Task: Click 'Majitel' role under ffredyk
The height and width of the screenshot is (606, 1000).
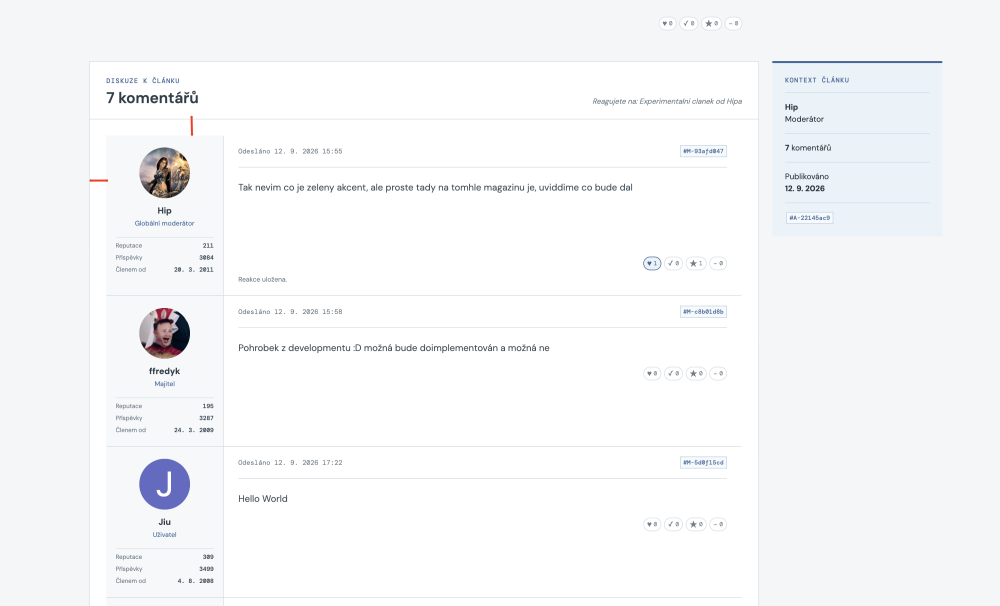Action: (165, 384)
